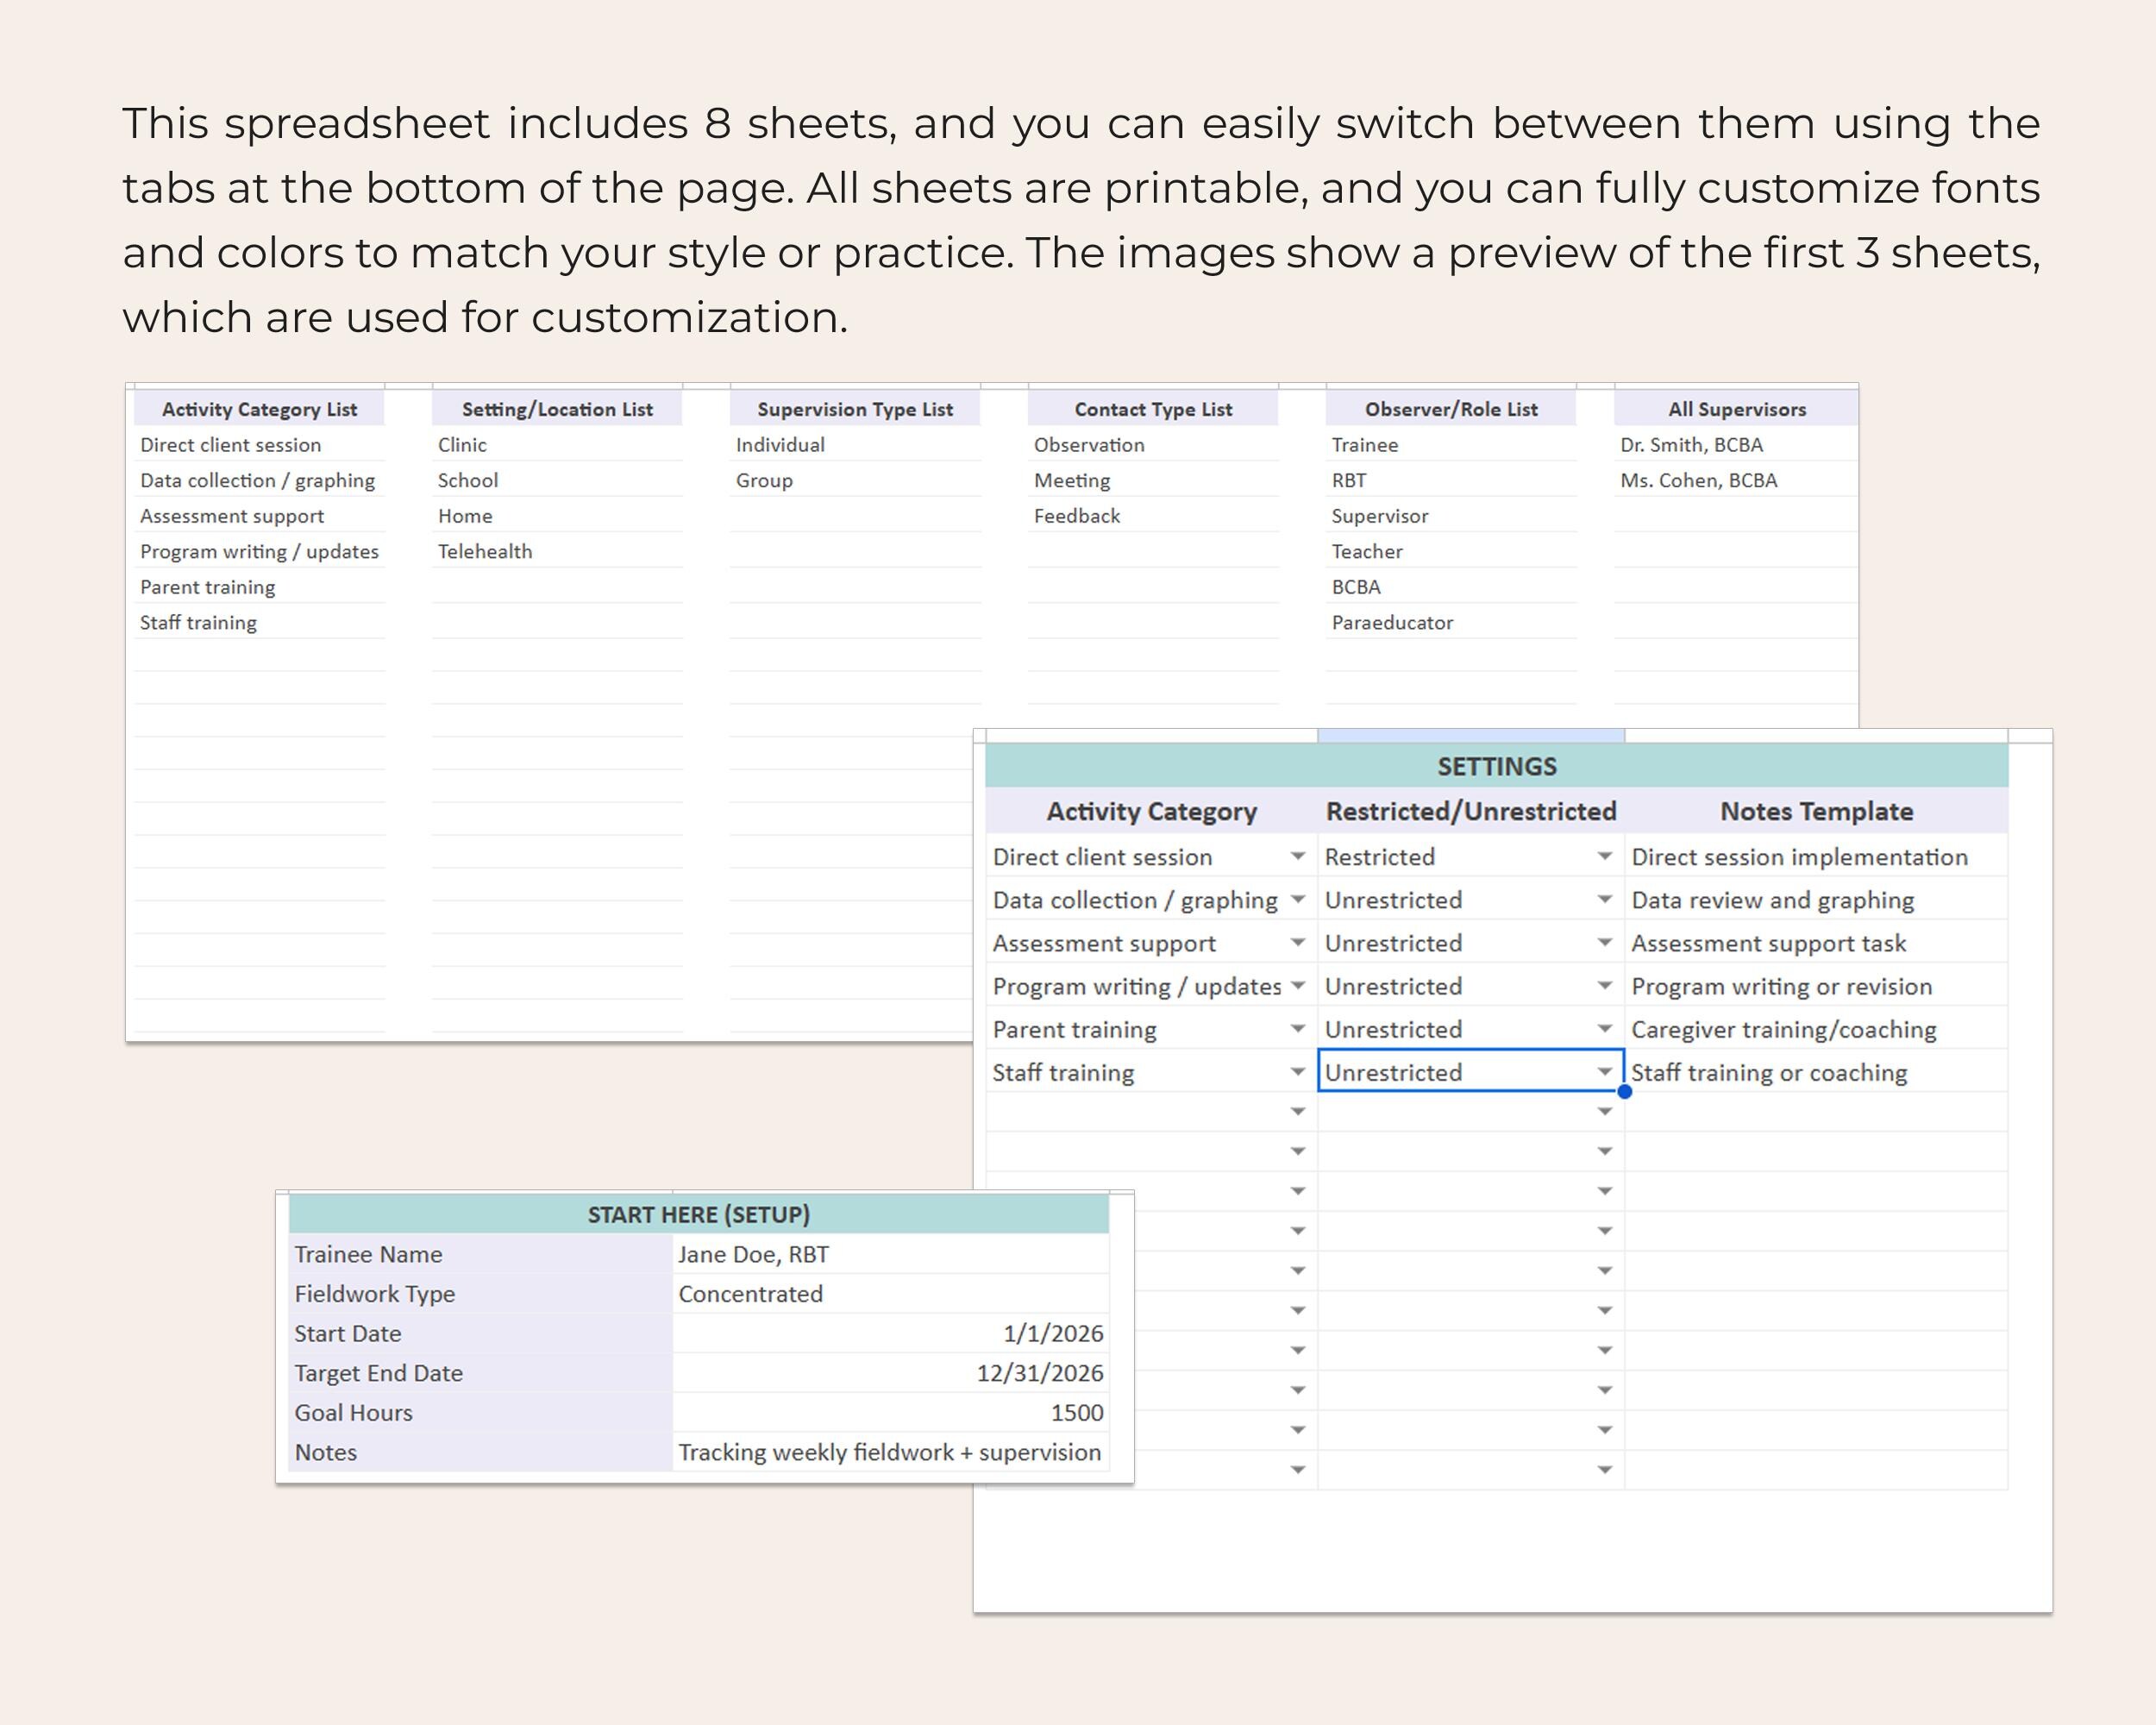2156x1725 pixels.
Task: Select the Paraeducator role cell
Action: 1451,622
